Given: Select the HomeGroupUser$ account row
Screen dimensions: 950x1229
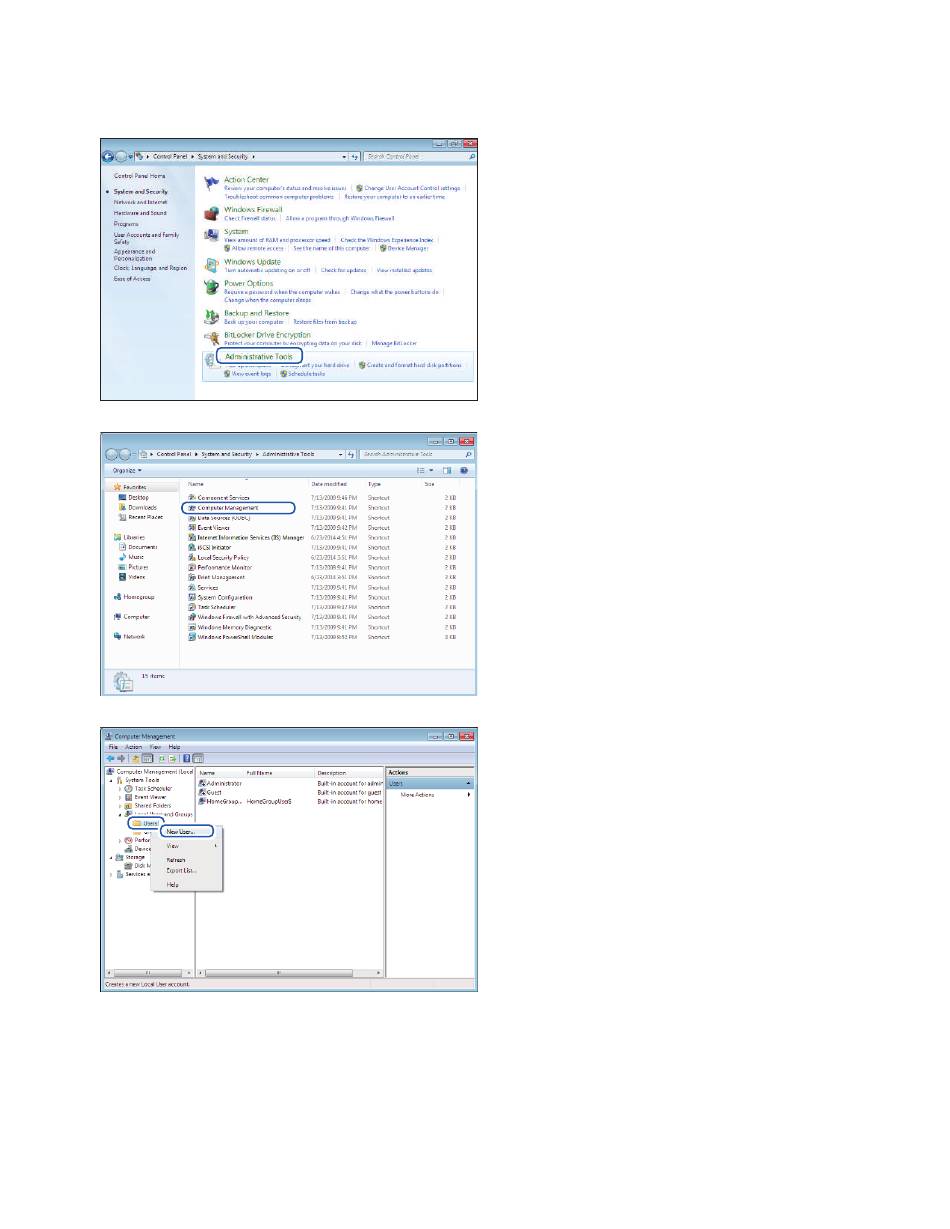Looking at the screenshot, I should click(289, 801).
